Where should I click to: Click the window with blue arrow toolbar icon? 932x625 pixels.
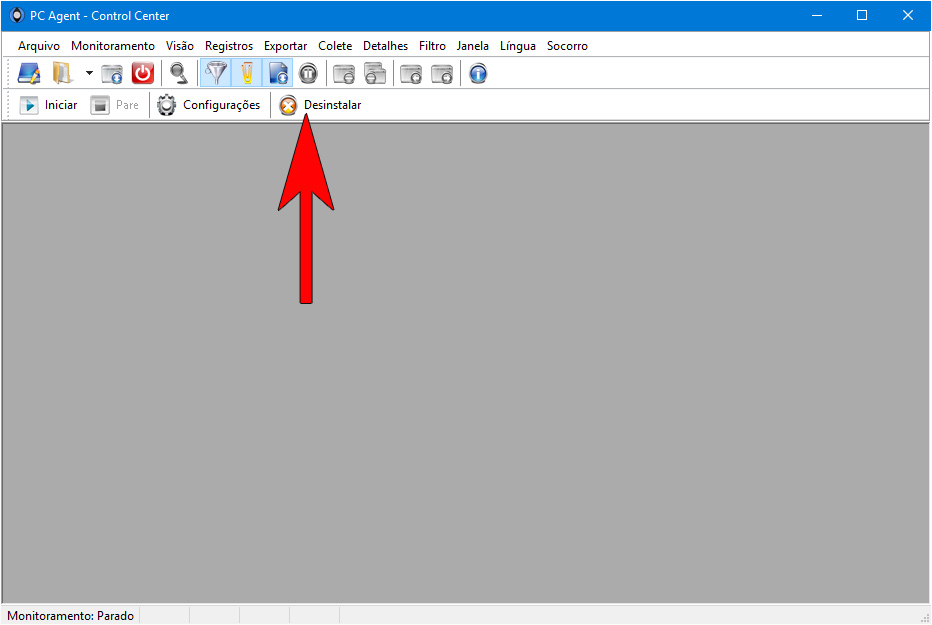pos(112,74)
